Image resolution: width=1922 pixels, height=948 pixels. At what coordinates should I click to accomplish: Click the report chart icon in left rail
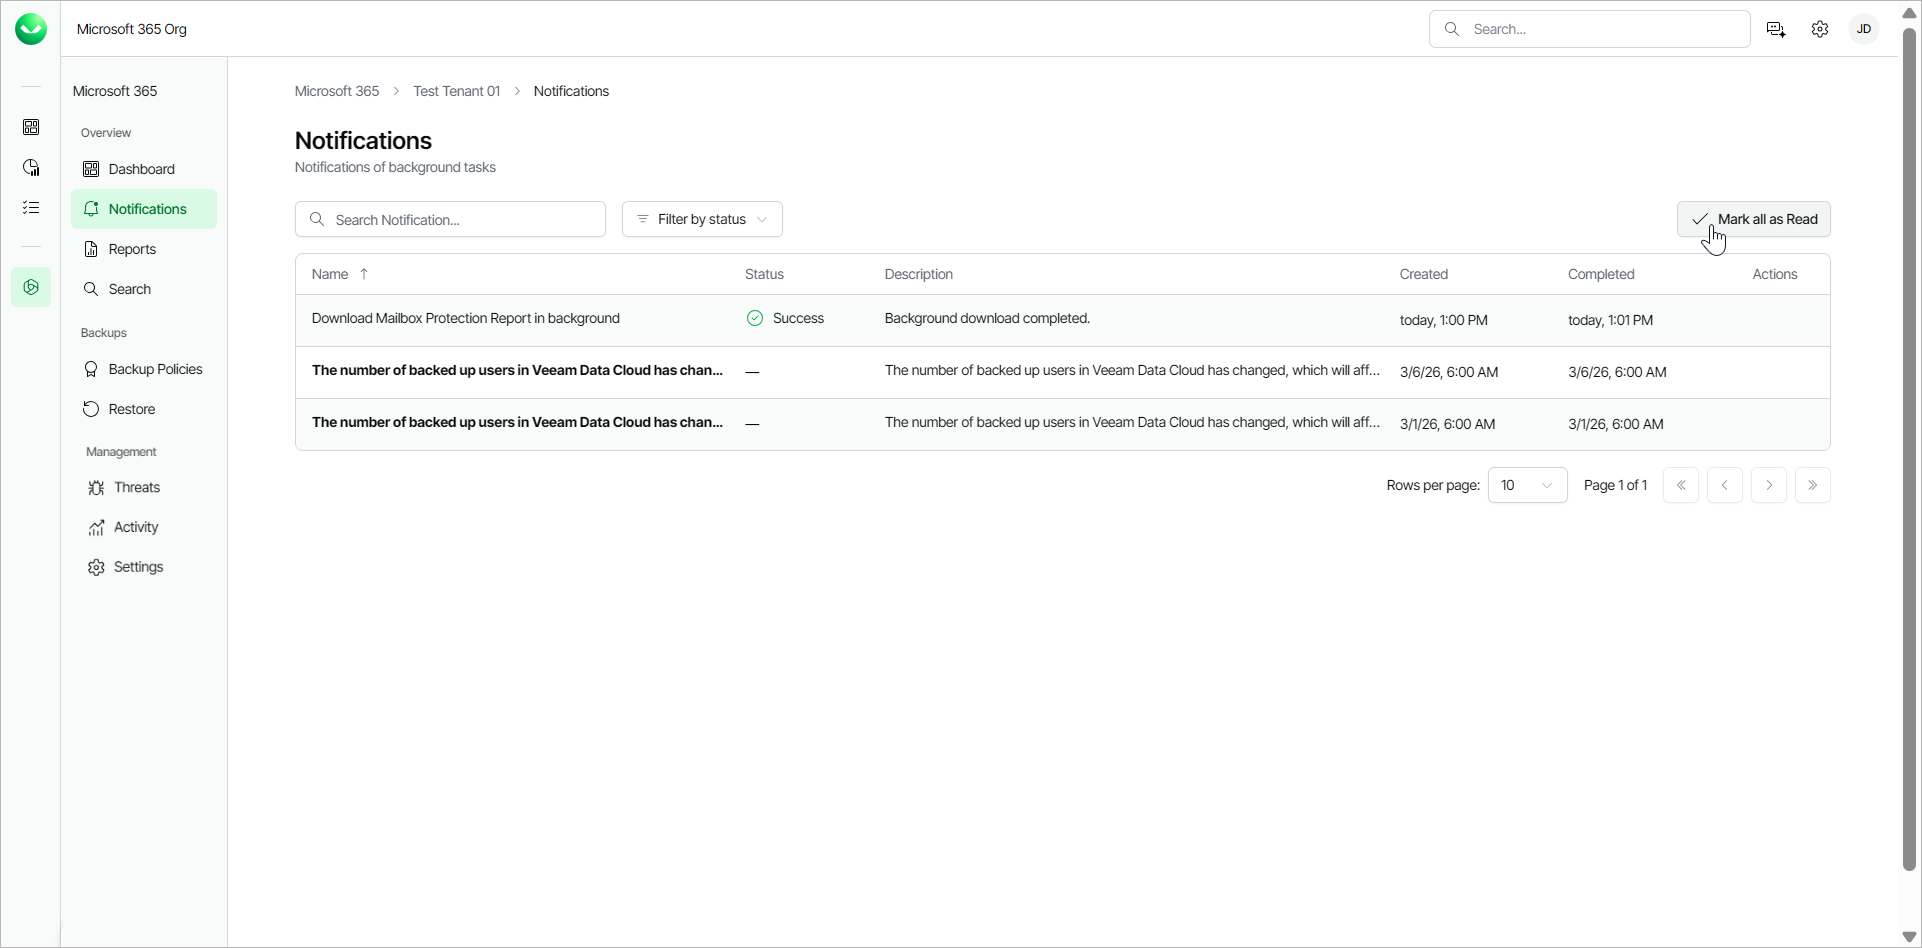pyautogui.click(x=31, y=167)
